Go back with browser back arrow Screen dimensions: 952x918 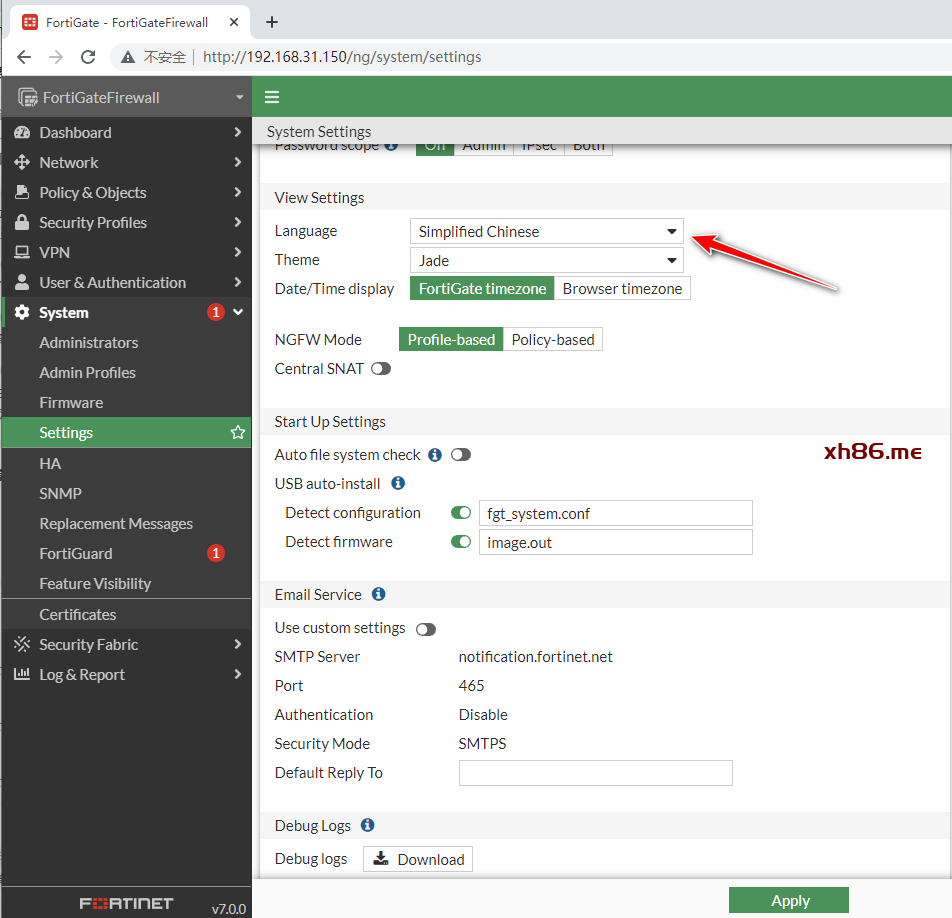pos(24,57)
